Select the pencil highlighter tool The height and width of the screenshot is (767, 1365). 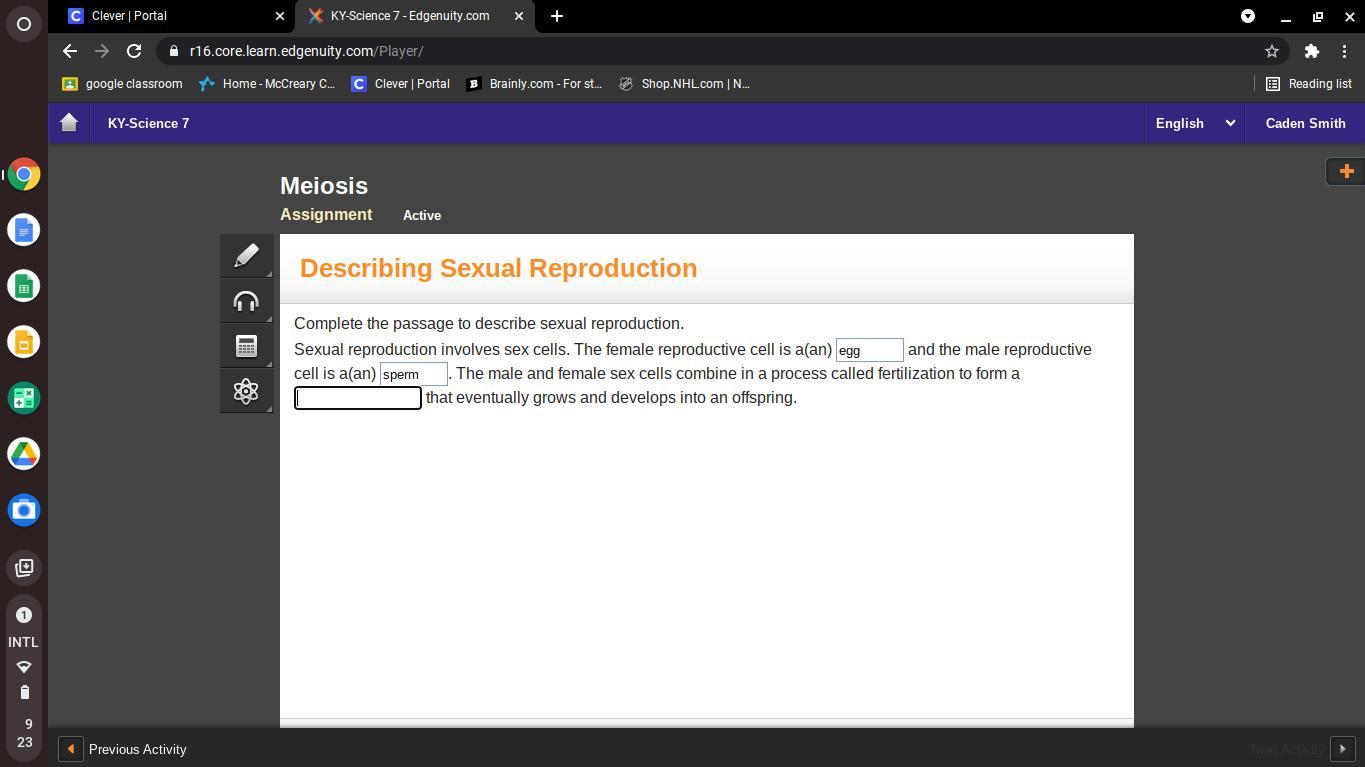[x=246, y=256]
